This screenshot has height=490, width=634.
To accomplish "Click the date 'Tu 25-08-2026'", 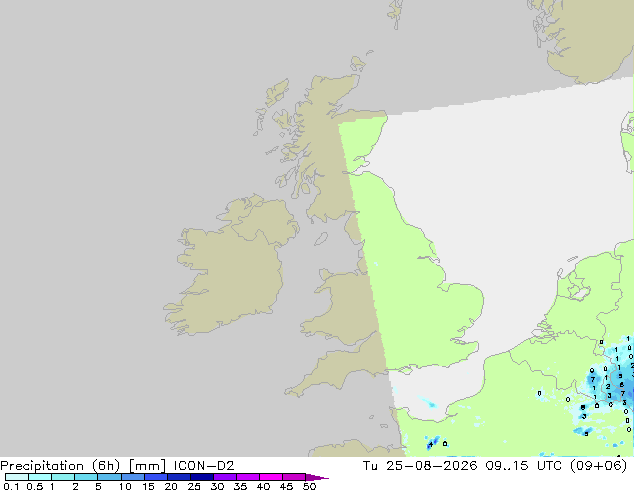I will 420,466.
